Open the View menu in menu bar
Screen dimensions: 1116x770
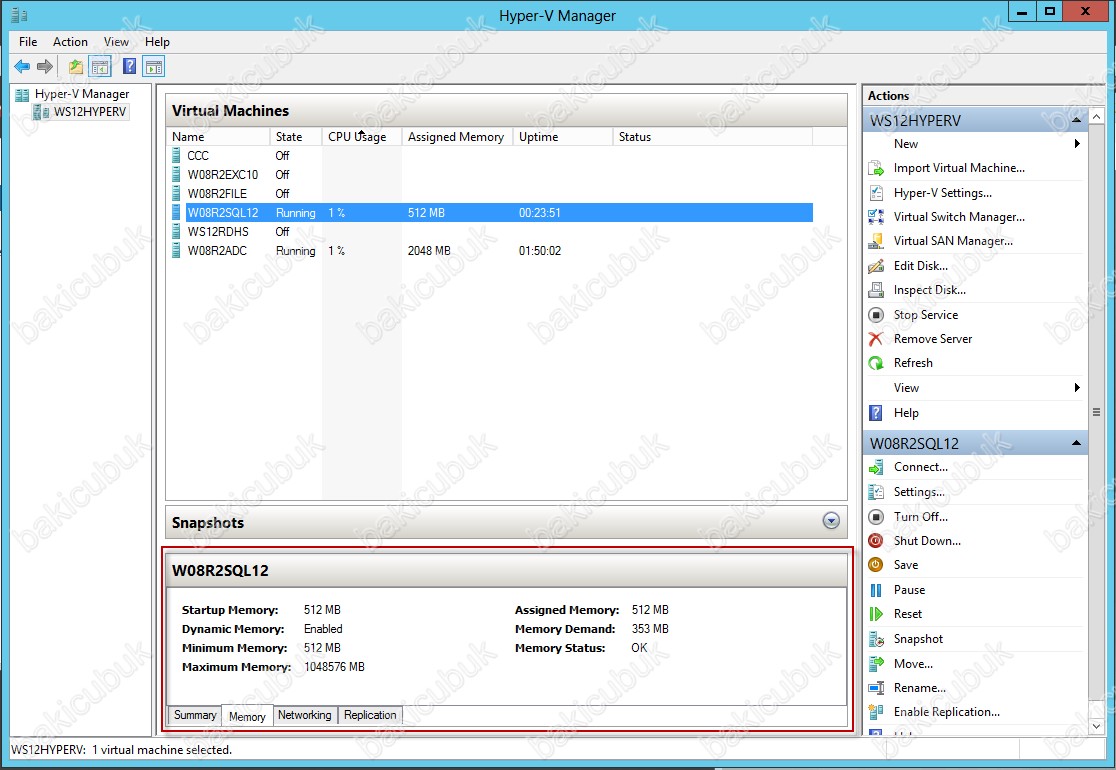point(116,42)
